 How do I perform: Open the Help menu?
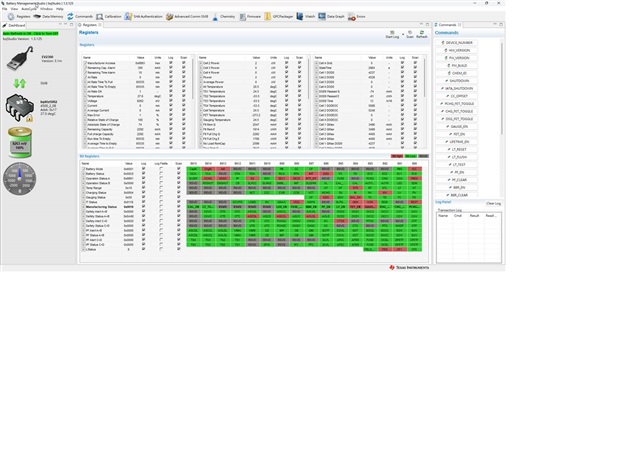click(60, 9)
